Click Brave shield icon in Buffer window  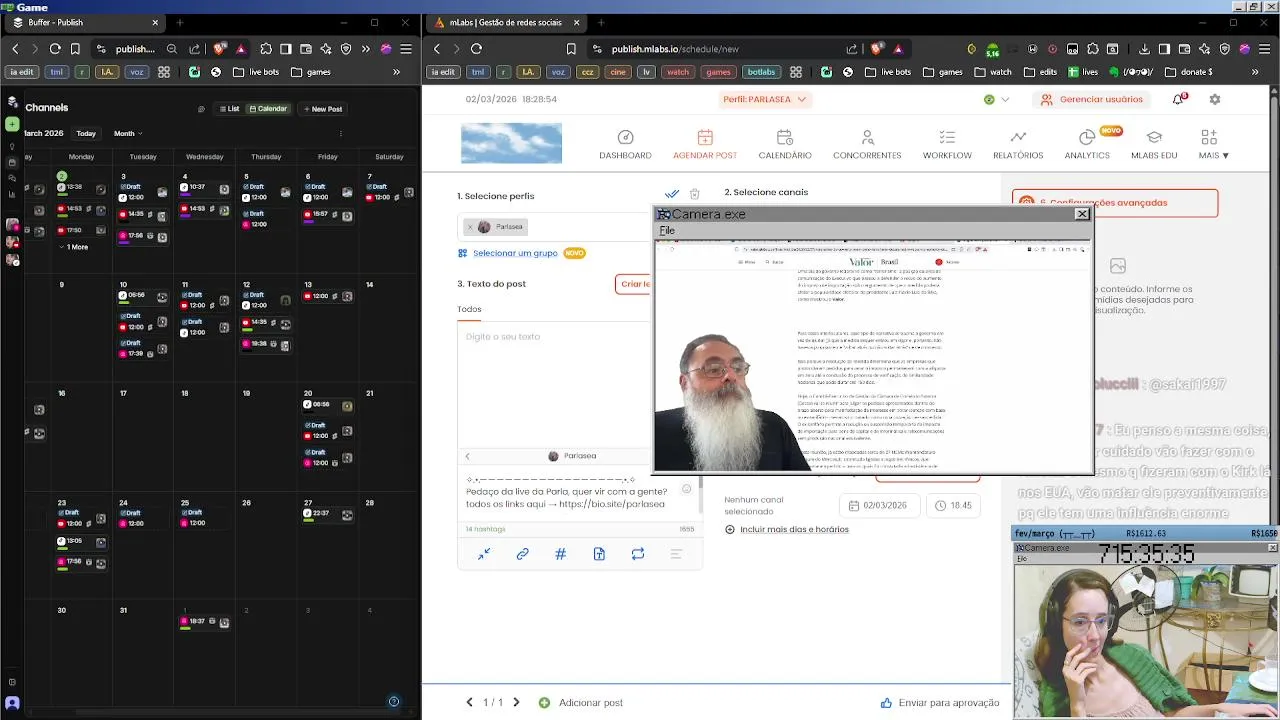[220, 49]
